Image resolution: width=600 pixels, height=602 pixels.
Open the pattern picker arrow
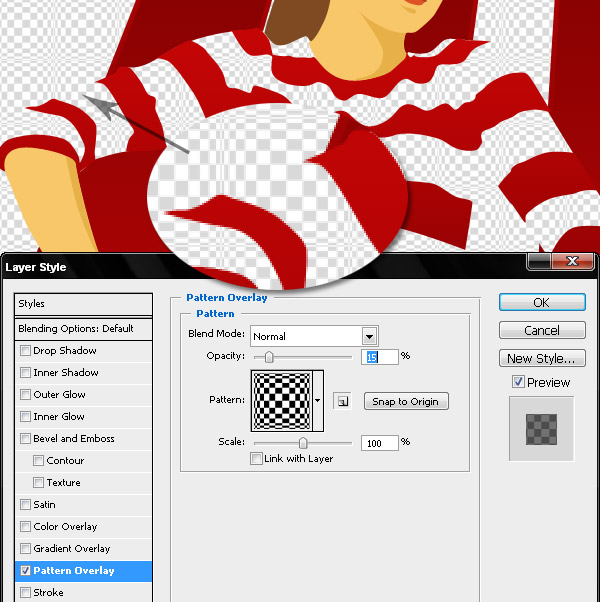click(x=318, y=401)
